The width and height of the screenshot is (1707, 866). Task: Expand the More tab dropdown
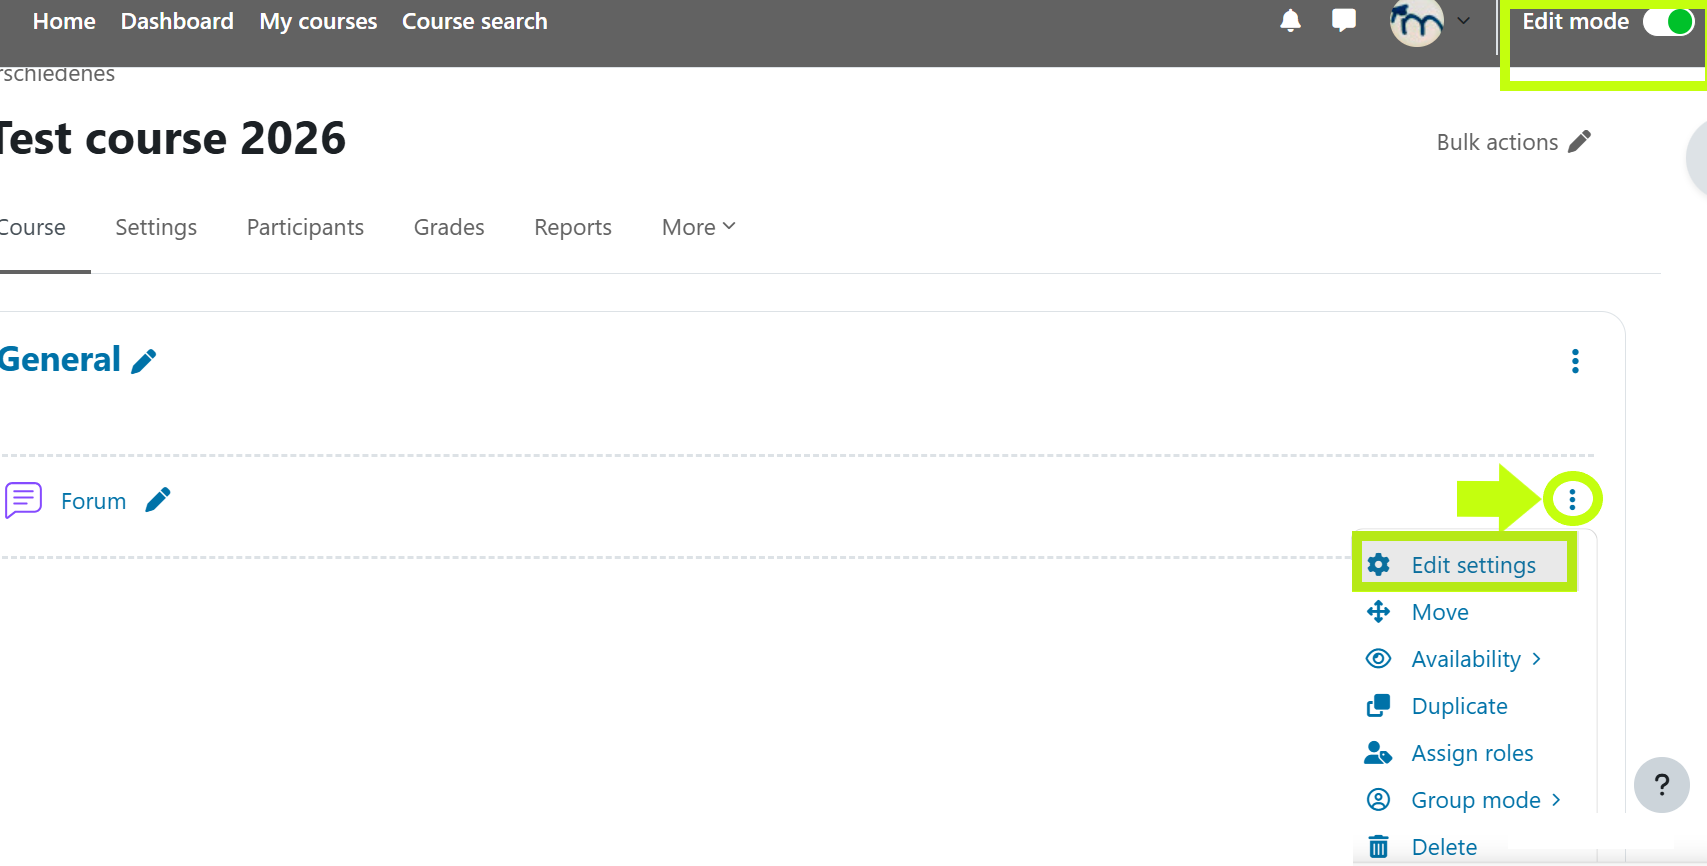pyautogui.click(x=698, y=227)
